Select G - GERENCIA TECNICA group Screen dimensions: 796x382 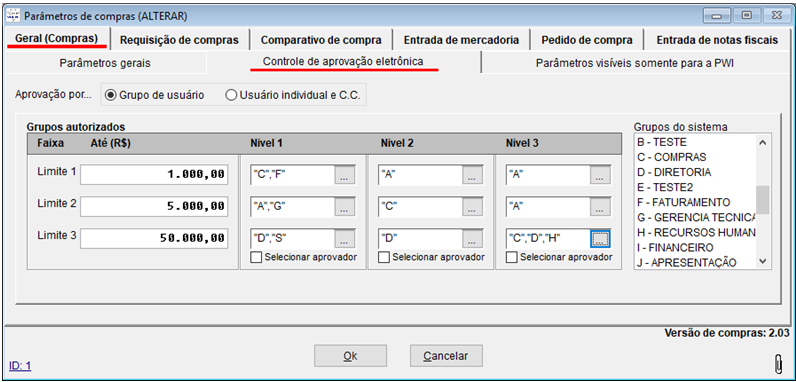tap(696, 217)
